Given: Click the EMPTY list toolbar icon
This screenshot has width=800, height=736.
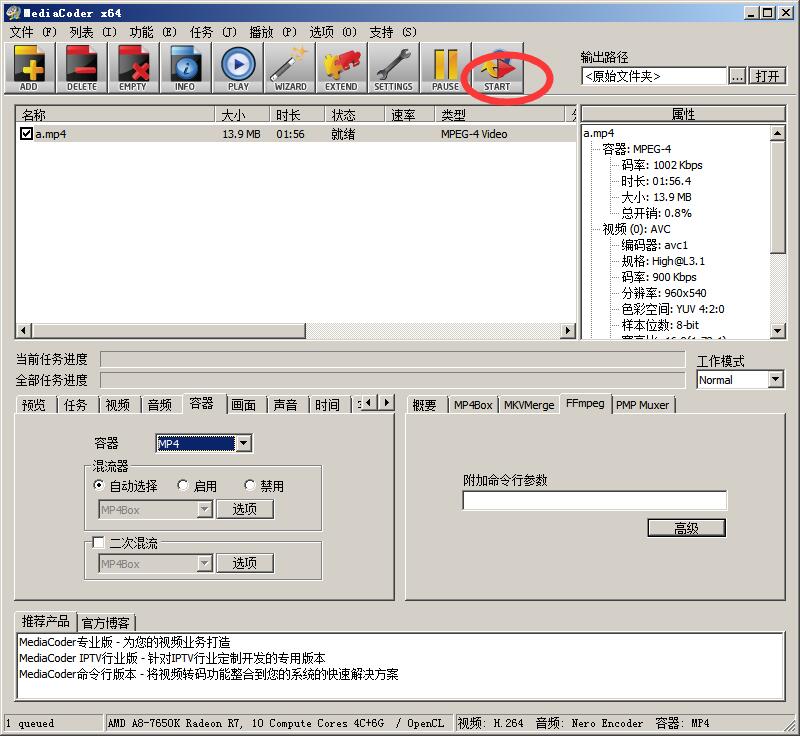Looking at the screenshot, I should [134, 68].
